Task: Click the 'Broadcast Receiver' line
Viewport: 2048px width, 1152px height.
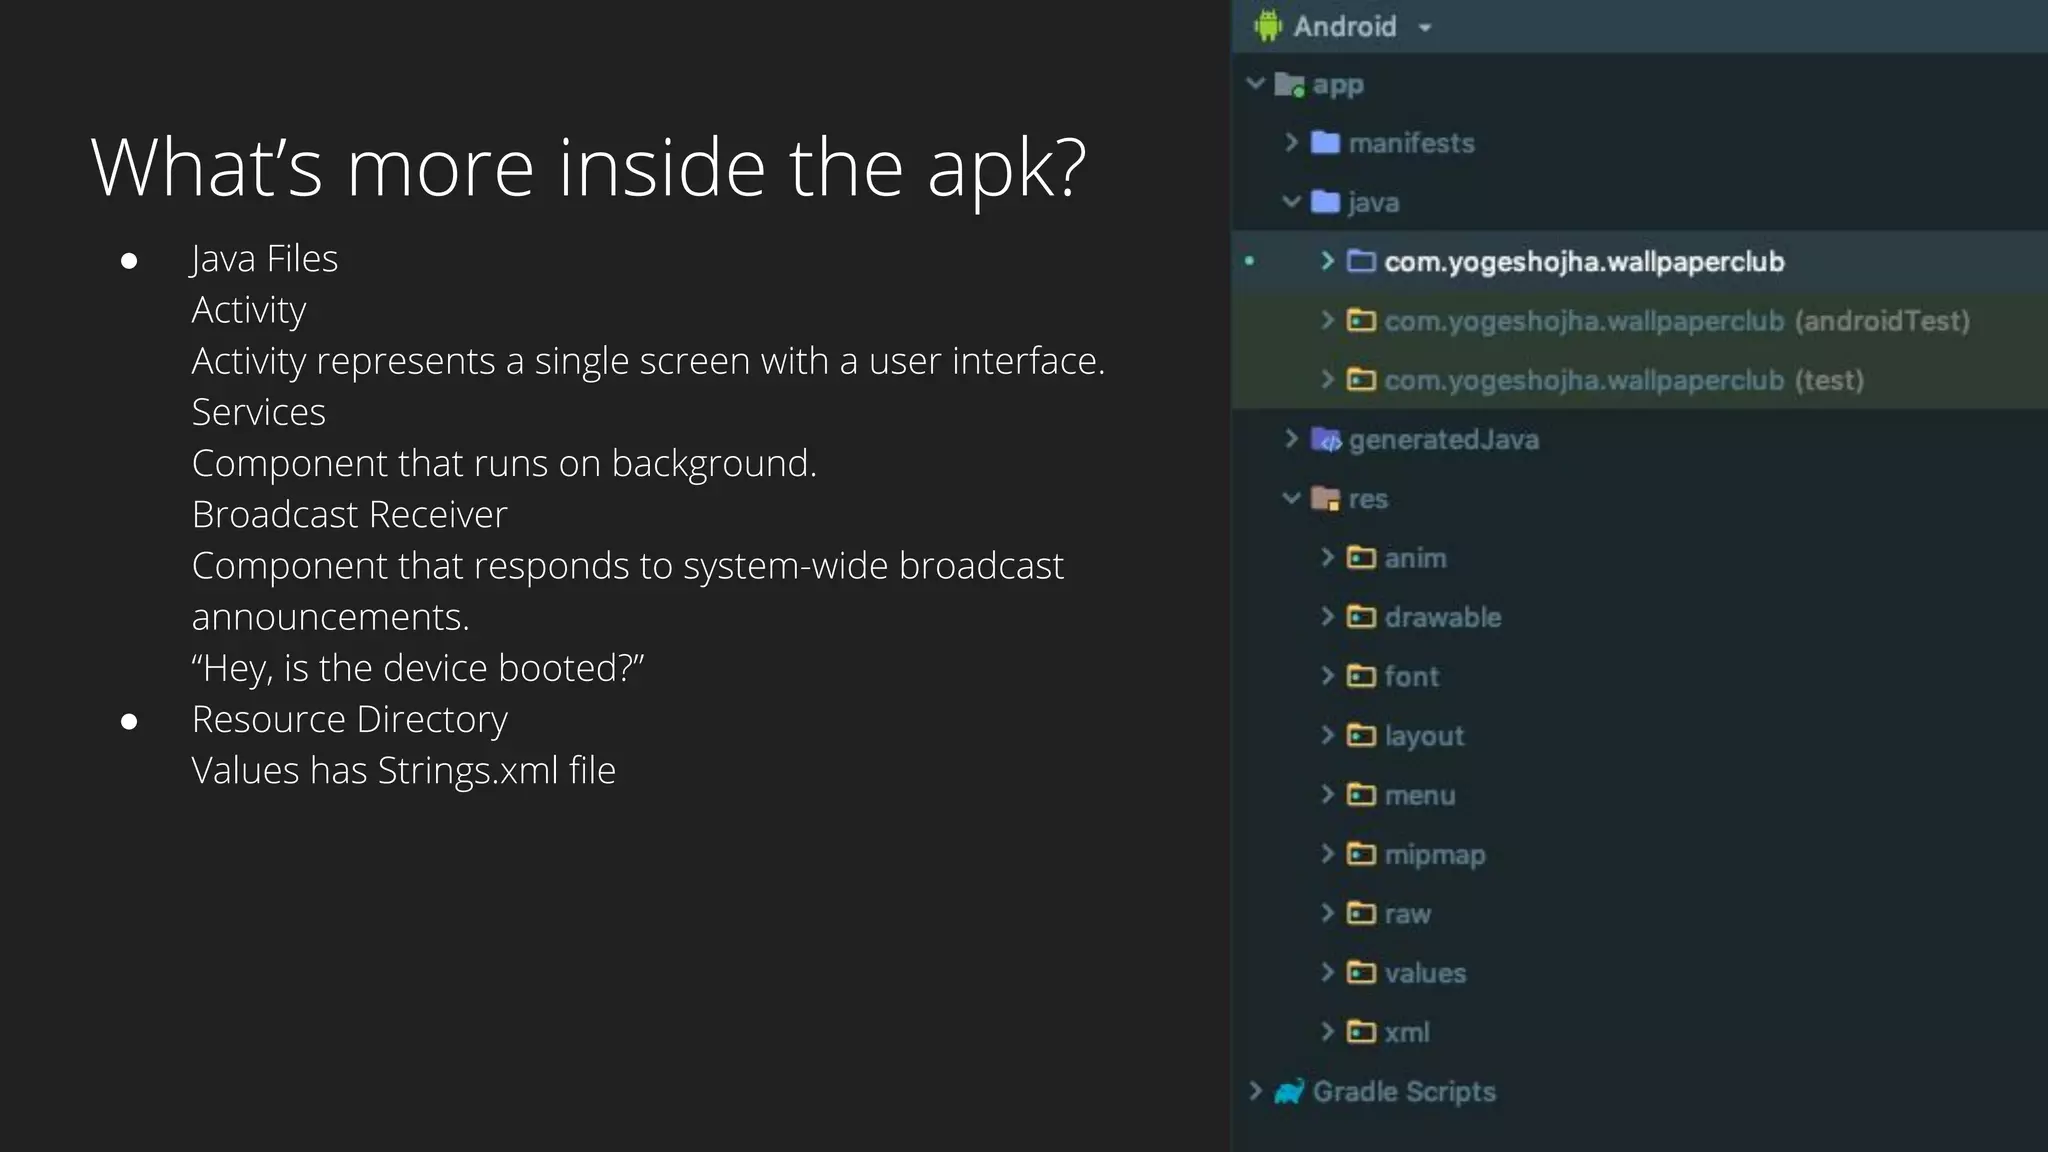Action: click(x=349, y=514)
